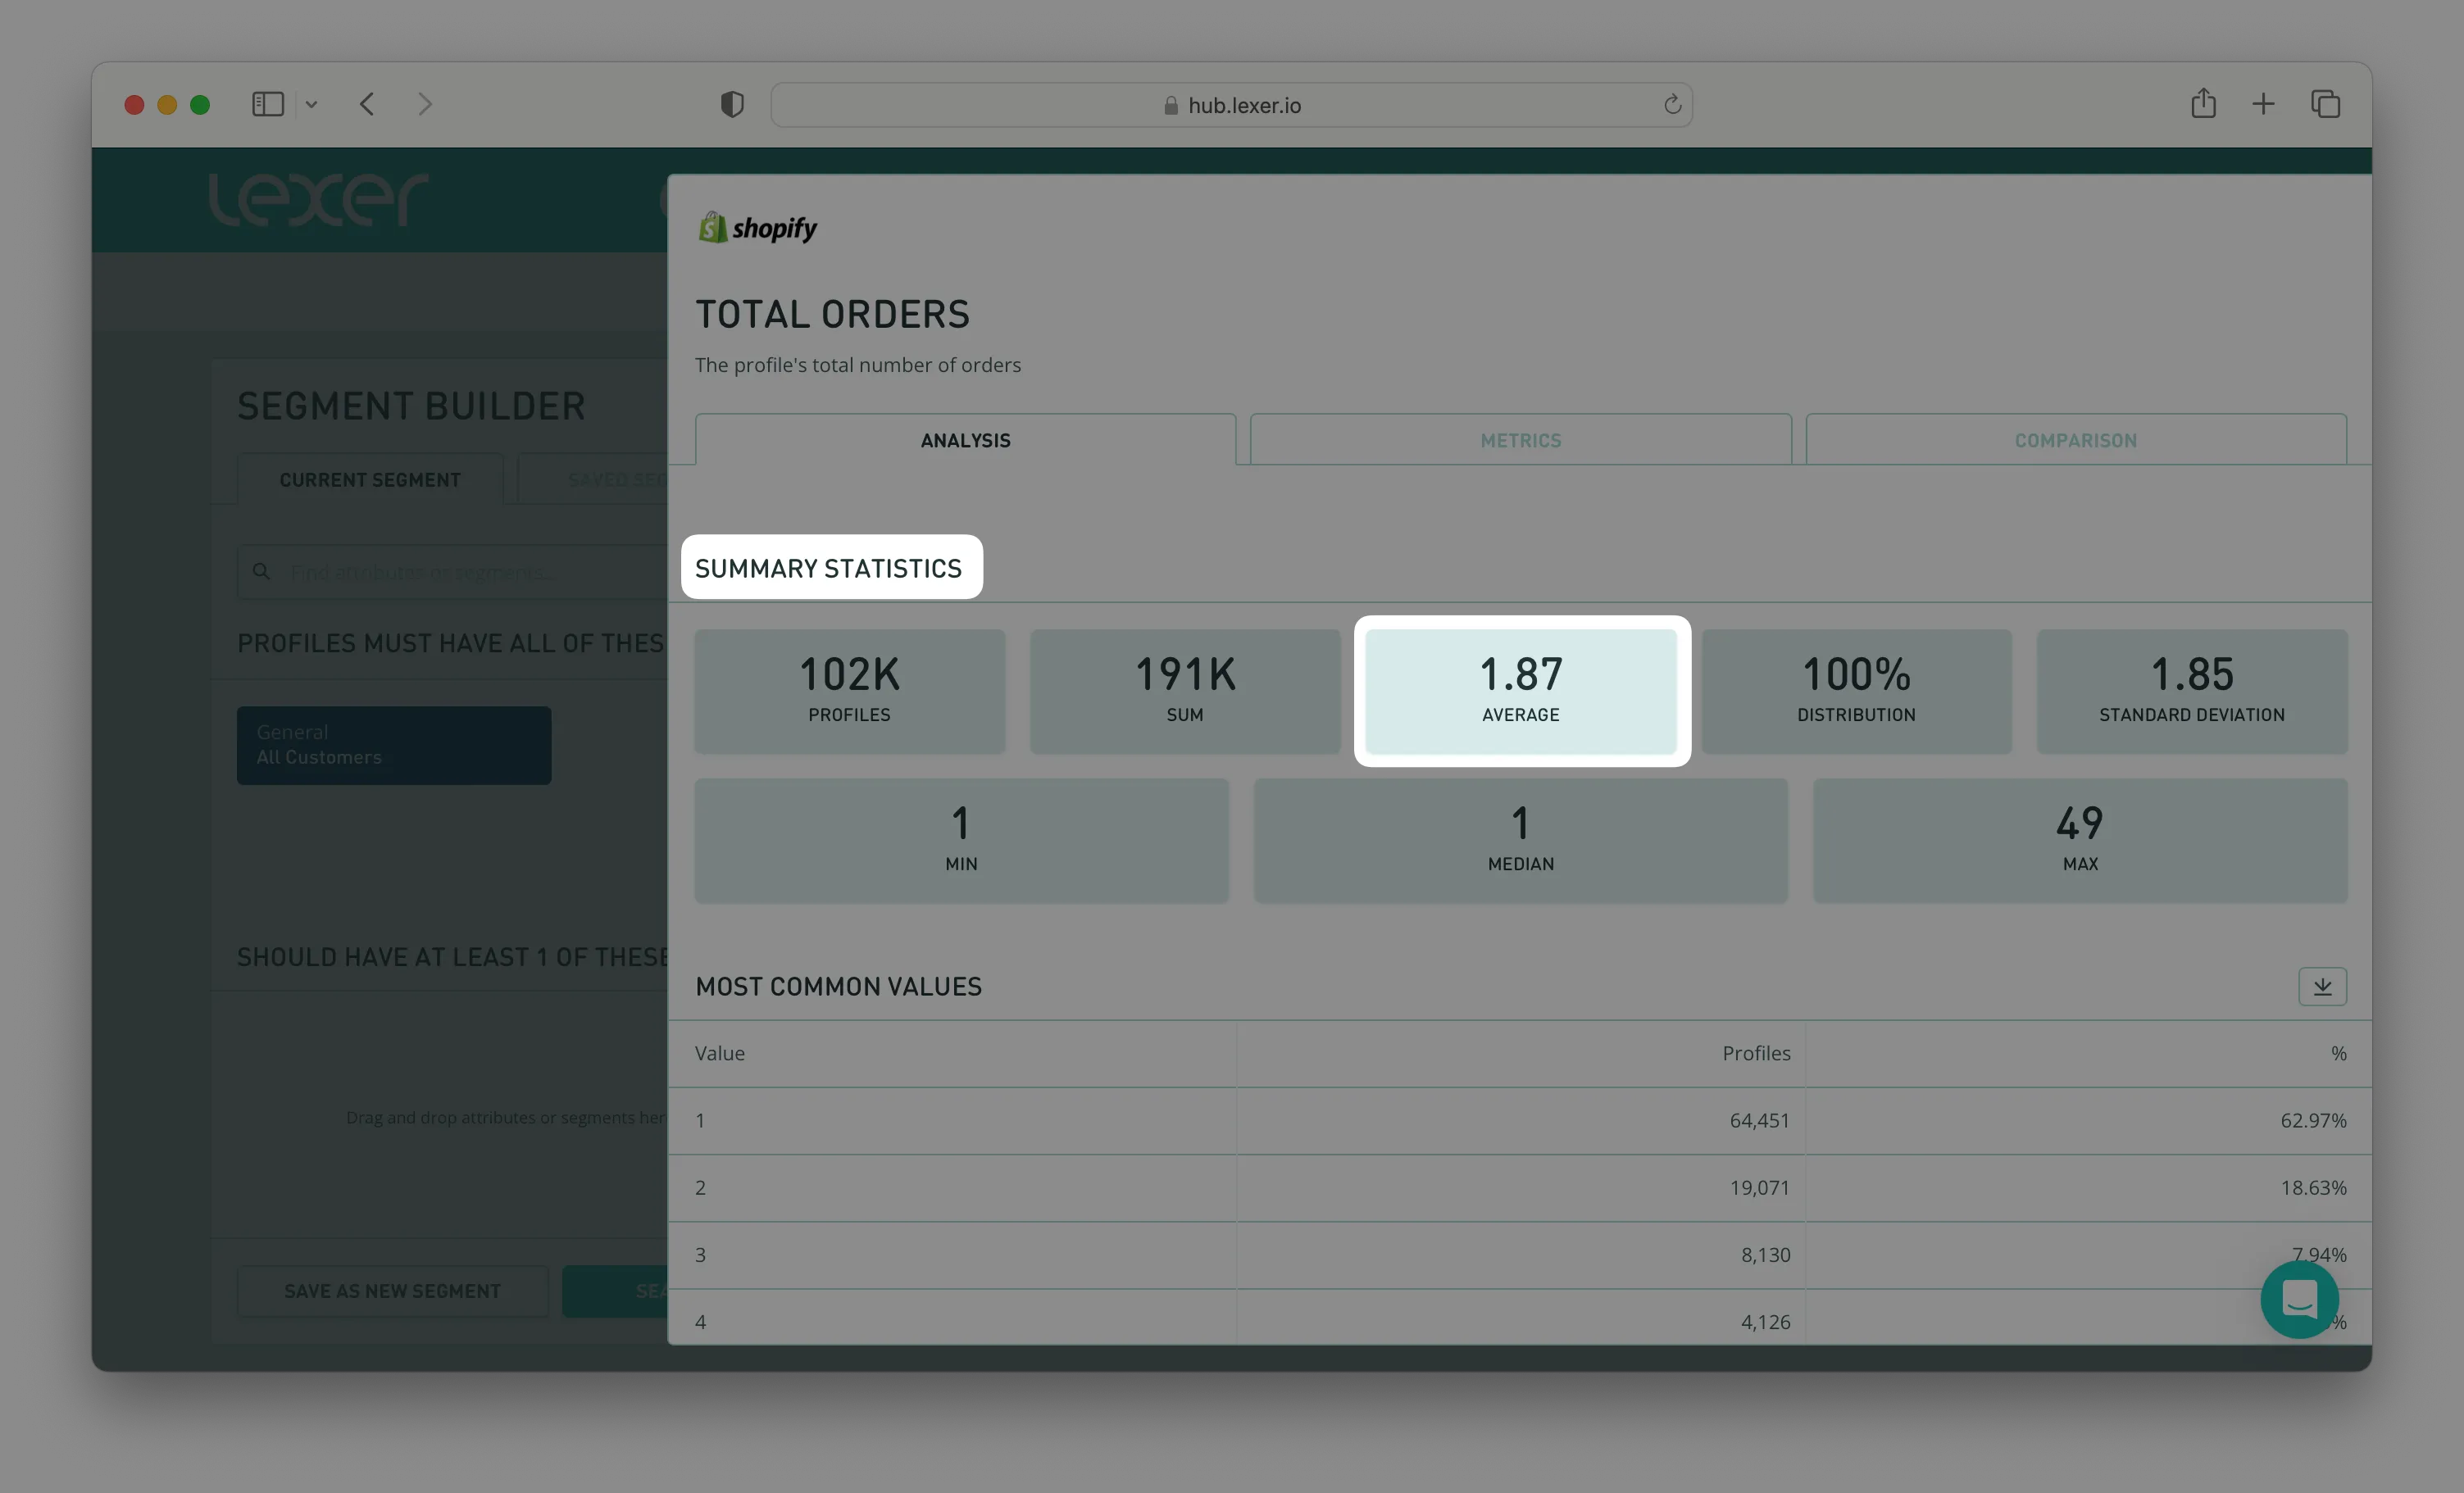
Task: Switch to the Comparison tab
Action: pyautogui.click(x=2075, y=440)
